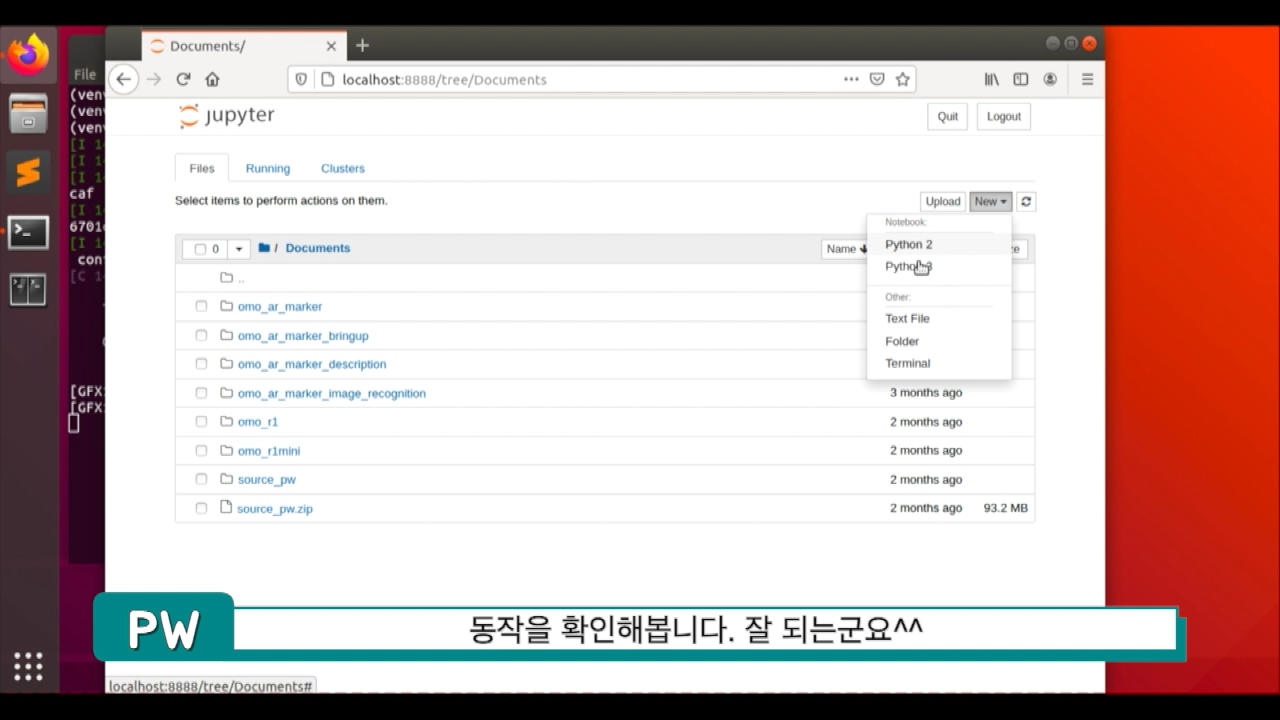Click the Firefox home icon
Image resolution: width=1280 pixels, height=720 pixels.
pyautogui.click(x=212, y=79)
